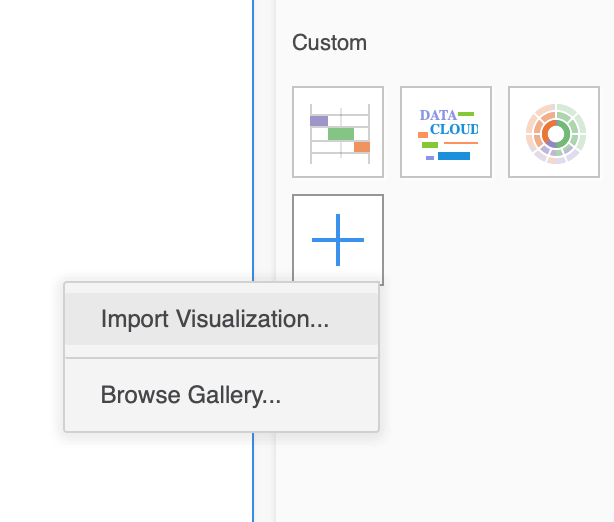Select the Gantt chart custom visualization
The width and height of the screenshot is (614, 522).
[338, 132]
